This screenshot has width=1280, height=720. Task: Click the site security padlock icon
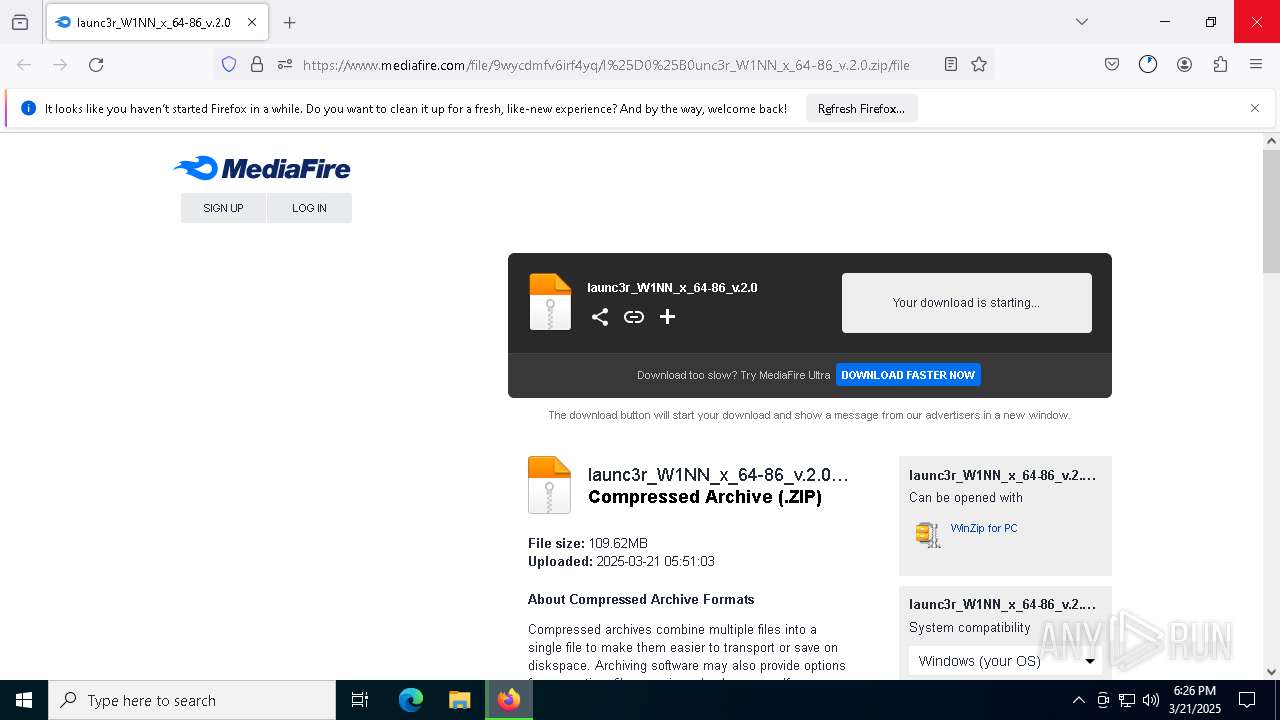[257, 65]
